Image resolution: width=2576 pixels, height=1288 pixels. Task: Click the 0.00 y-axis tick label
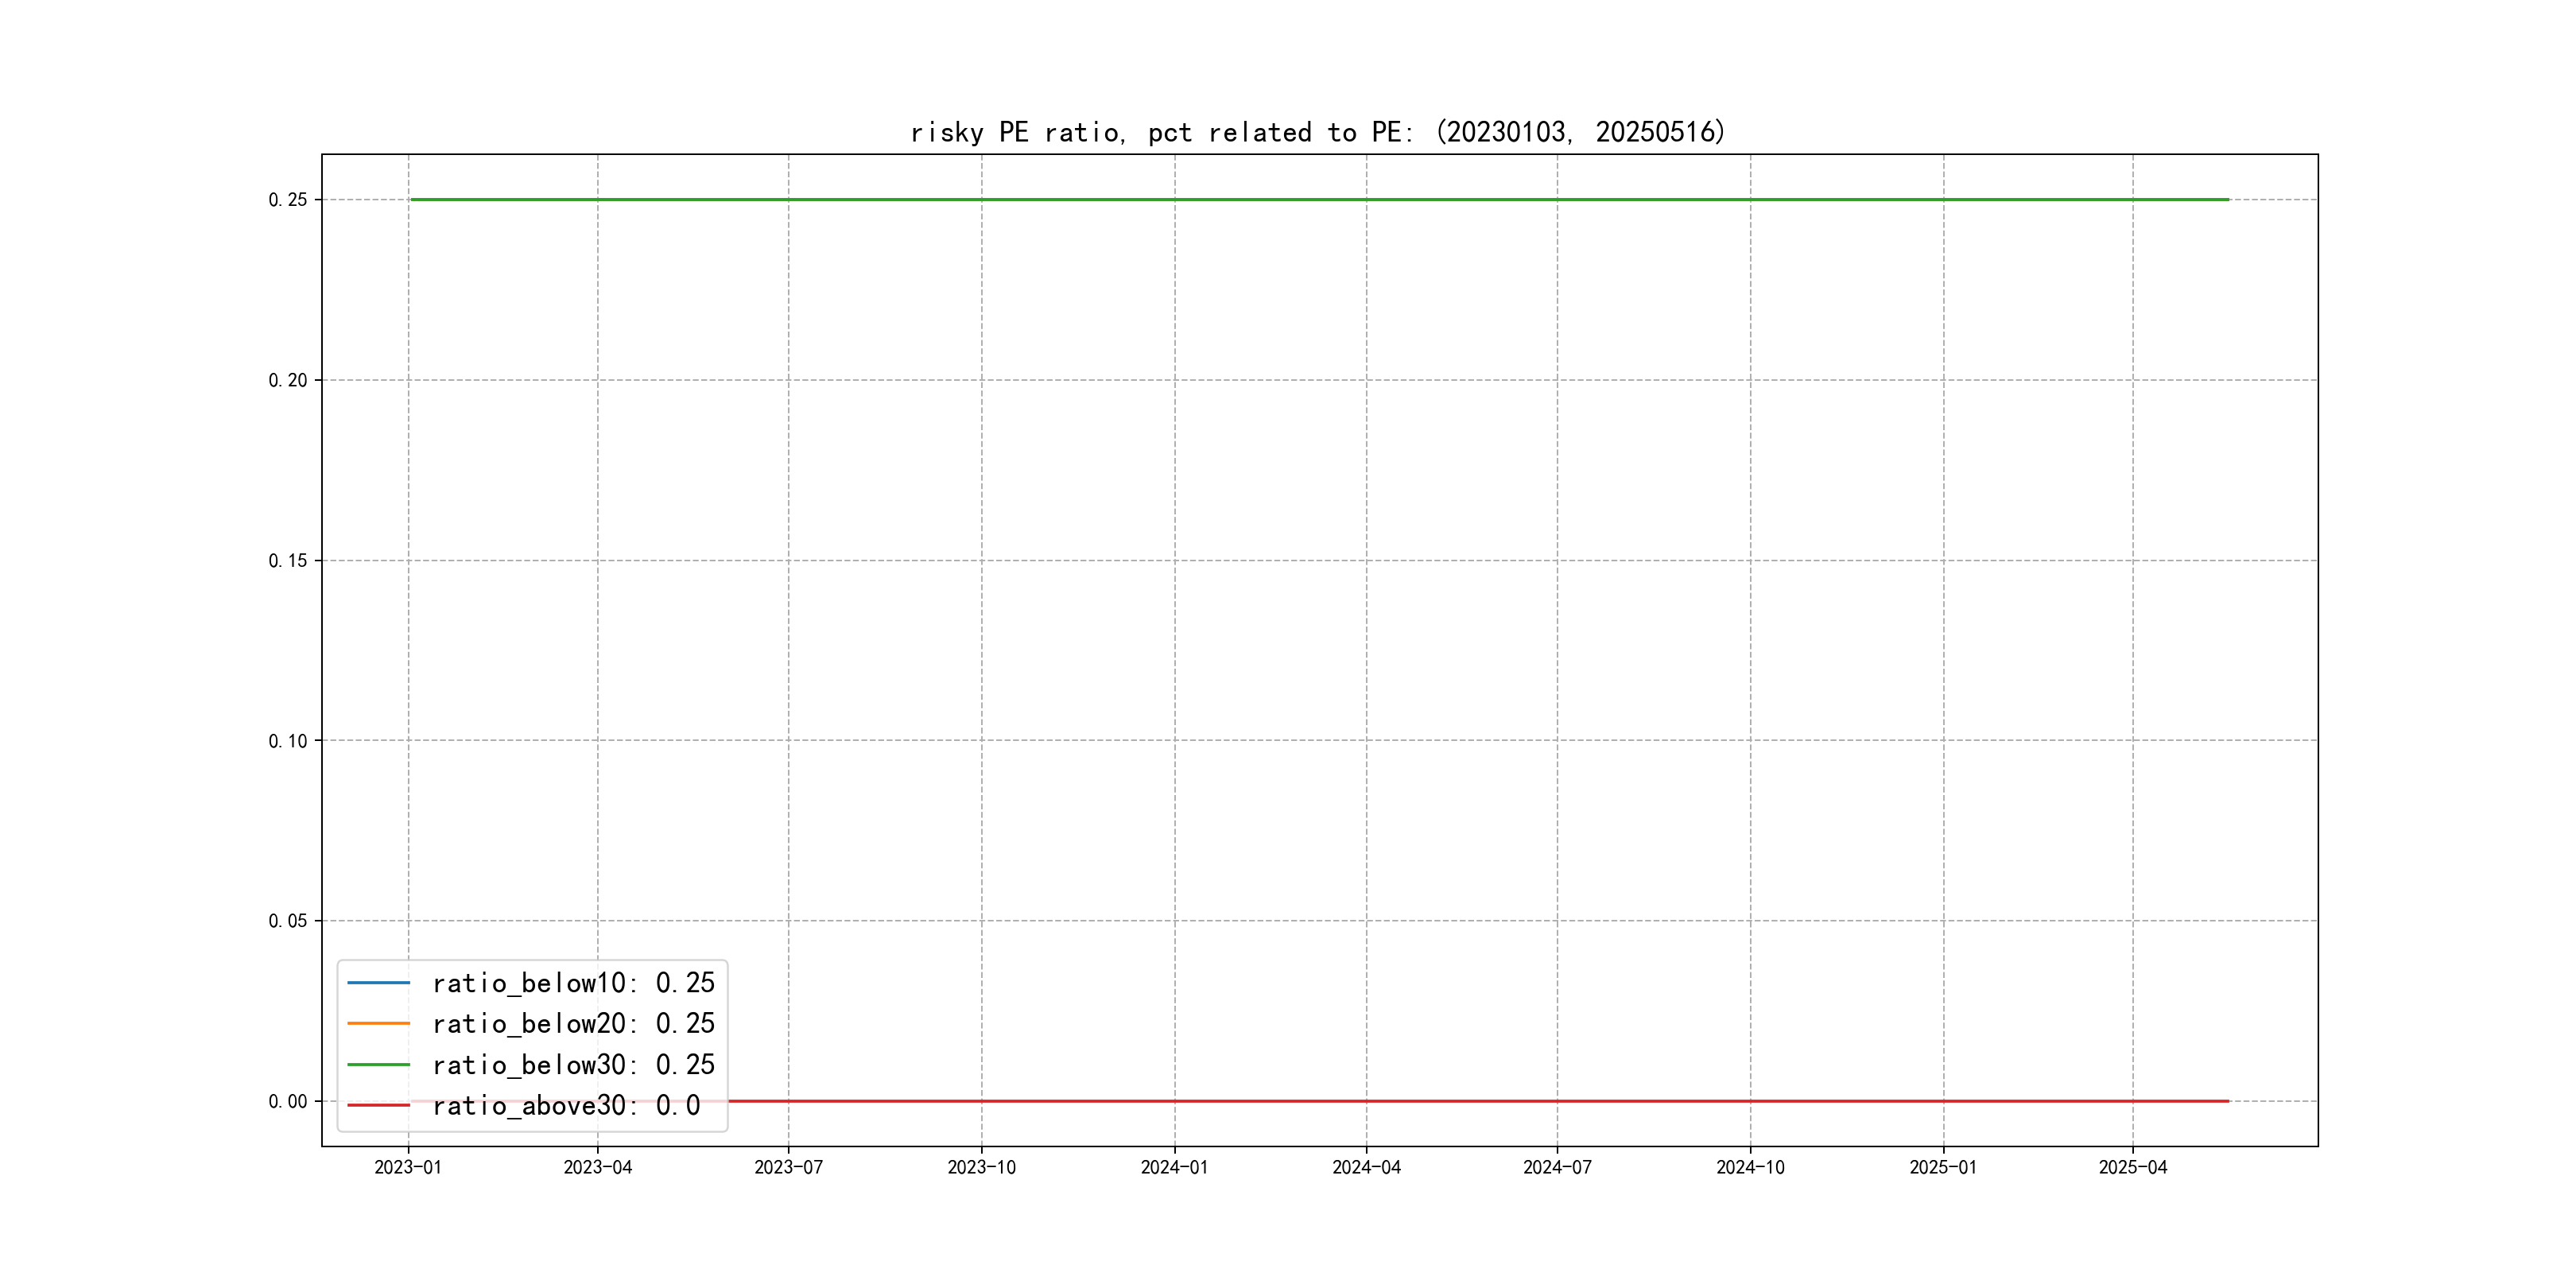[288, 1102]
